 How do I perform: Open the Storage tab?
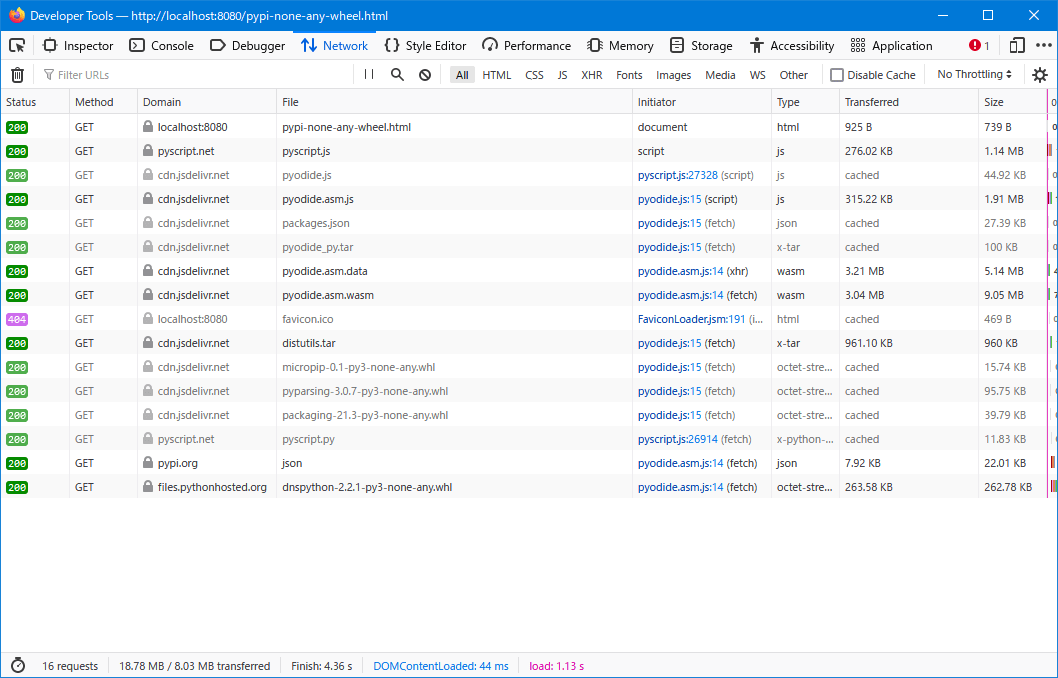tap(701, 46)
